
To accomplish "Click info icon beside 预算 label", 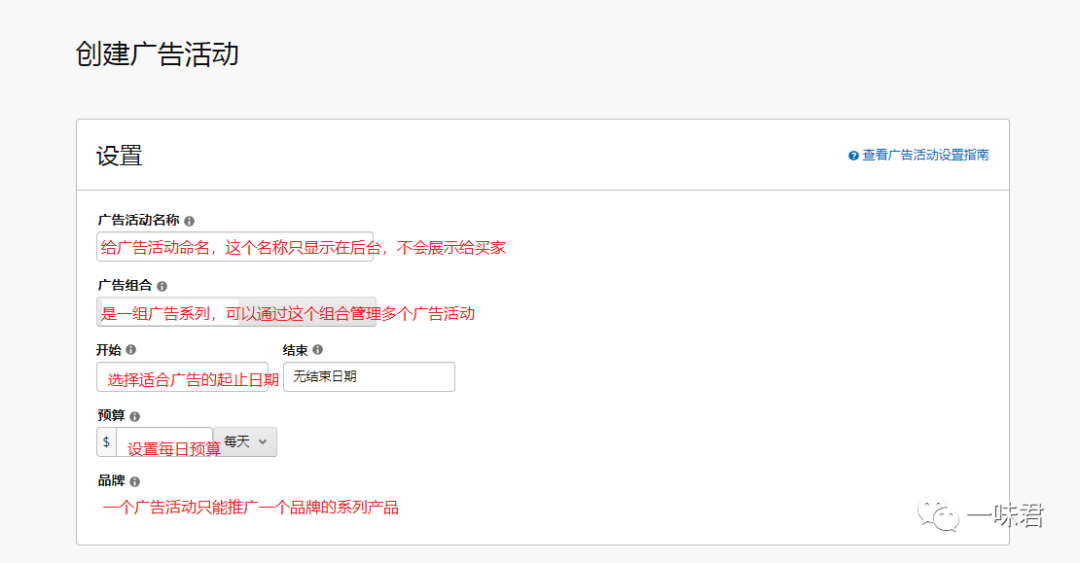I will point(135,416).
